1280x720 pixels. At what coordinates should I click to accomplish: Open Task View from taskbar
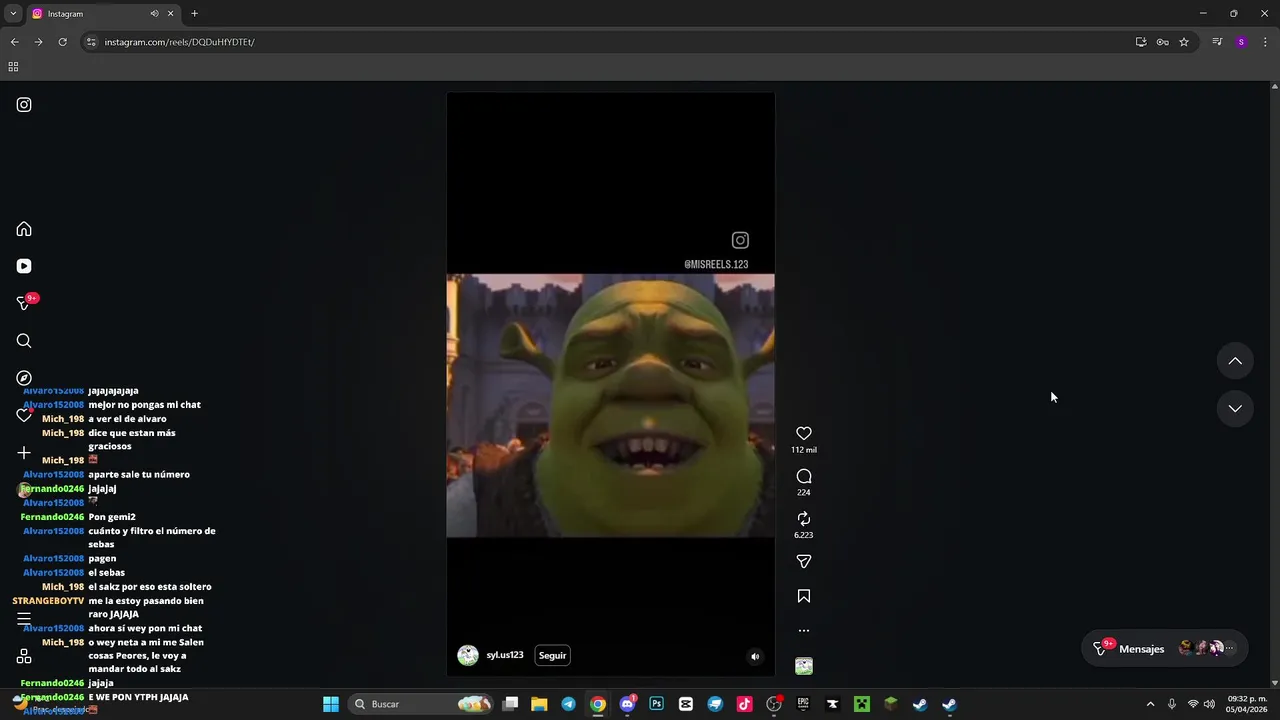point(510,704)
